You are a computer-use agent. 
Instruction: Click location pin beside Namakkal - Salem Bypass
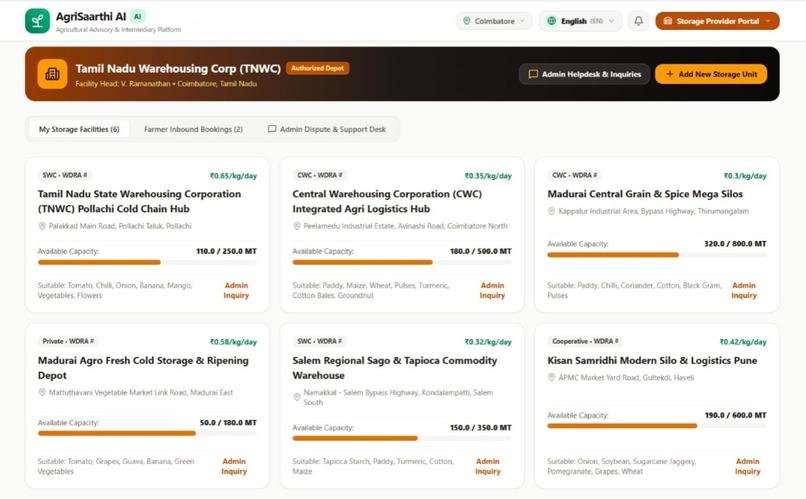coord(297,397)
